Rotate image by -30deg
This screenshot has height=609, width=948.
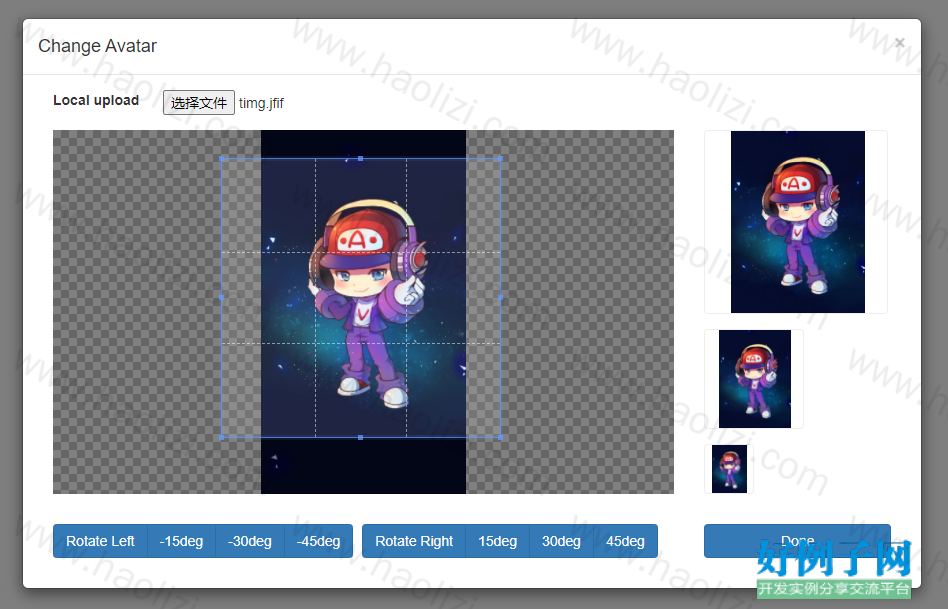[x=250, y=541]
